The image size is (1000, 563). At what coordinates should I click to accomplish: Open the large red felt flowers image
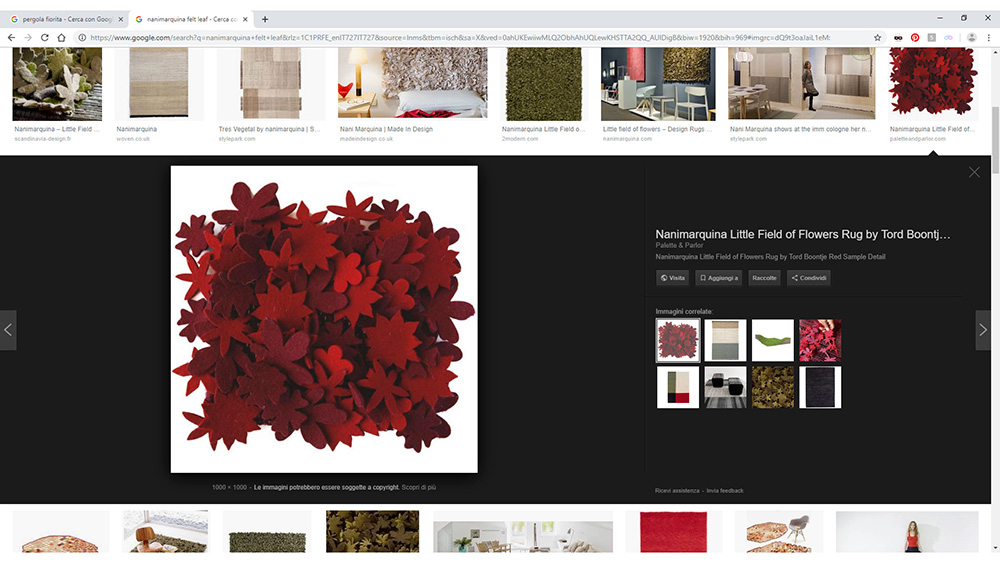click(x=324, y=319)
